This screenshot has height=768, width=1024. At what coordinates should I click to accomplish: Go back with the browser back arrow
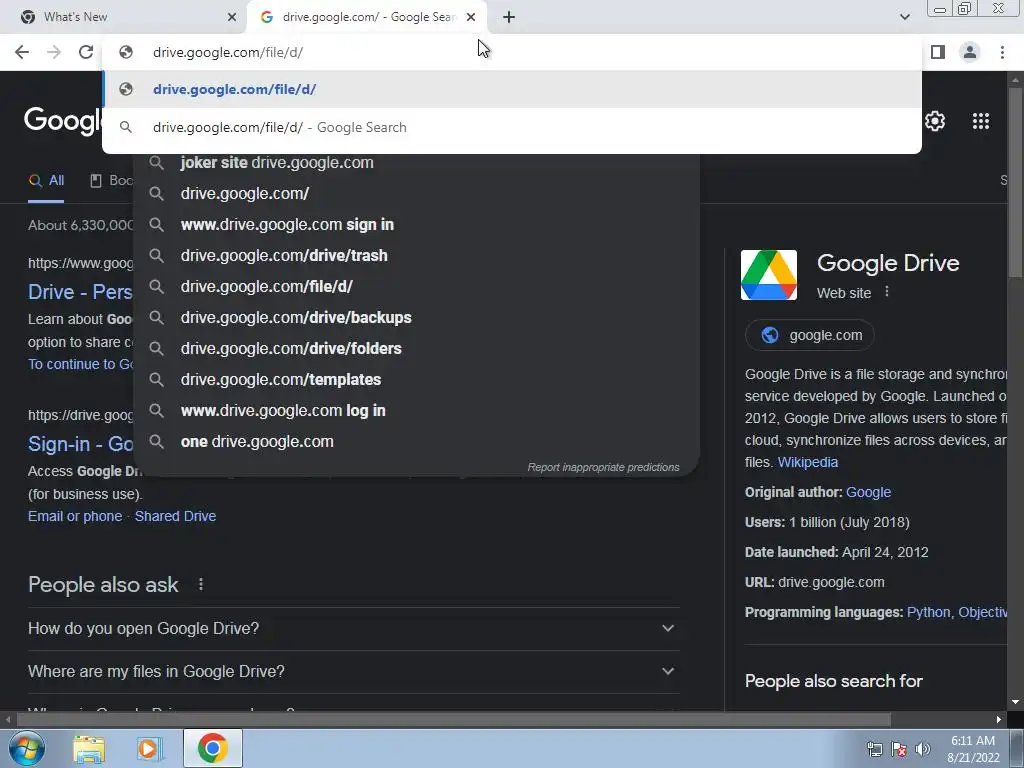click(22, 52)
